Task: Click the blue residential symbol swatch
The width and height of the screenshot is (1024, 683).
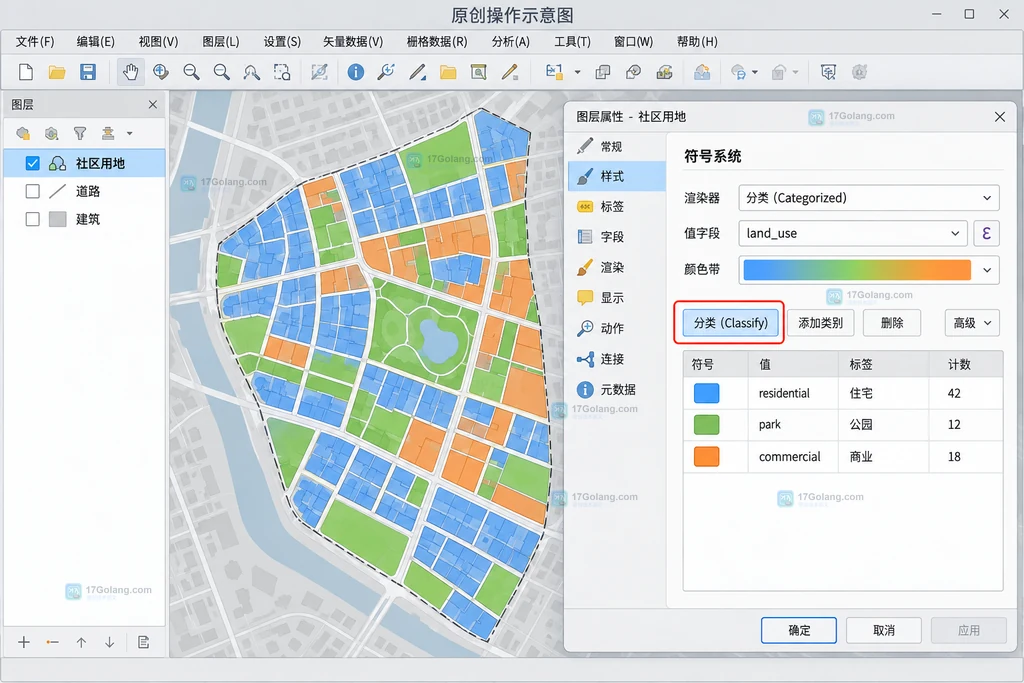Action: point(706,393)
